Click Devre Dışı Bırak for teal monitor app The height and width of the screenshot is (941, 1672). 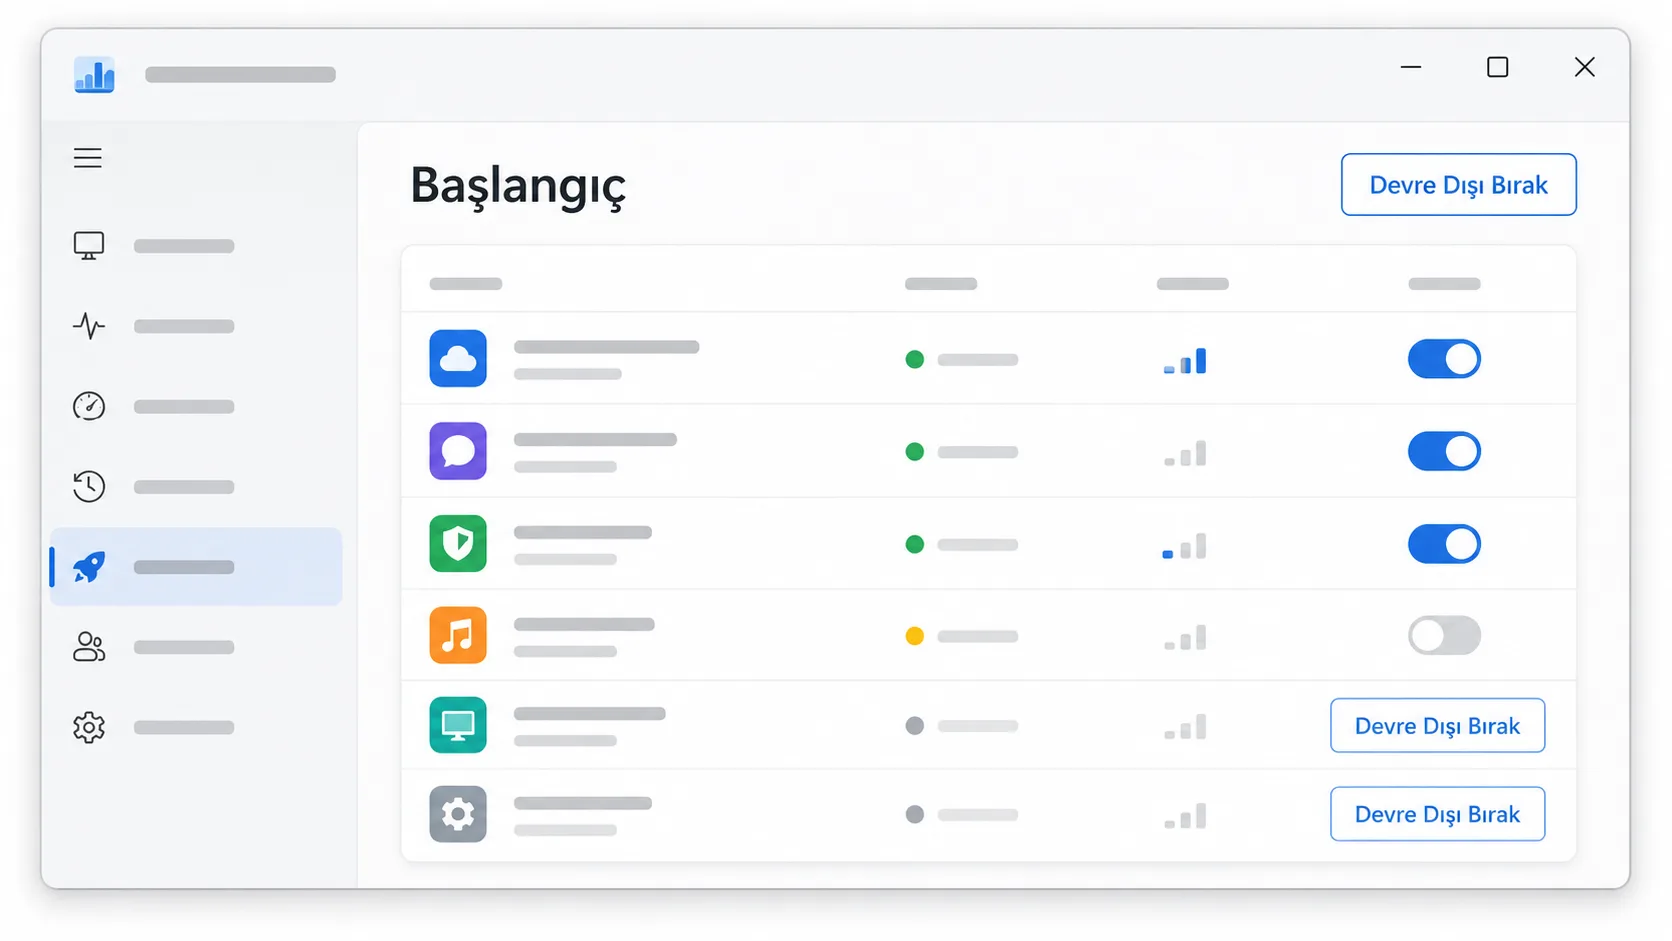tap(1437, 726)
